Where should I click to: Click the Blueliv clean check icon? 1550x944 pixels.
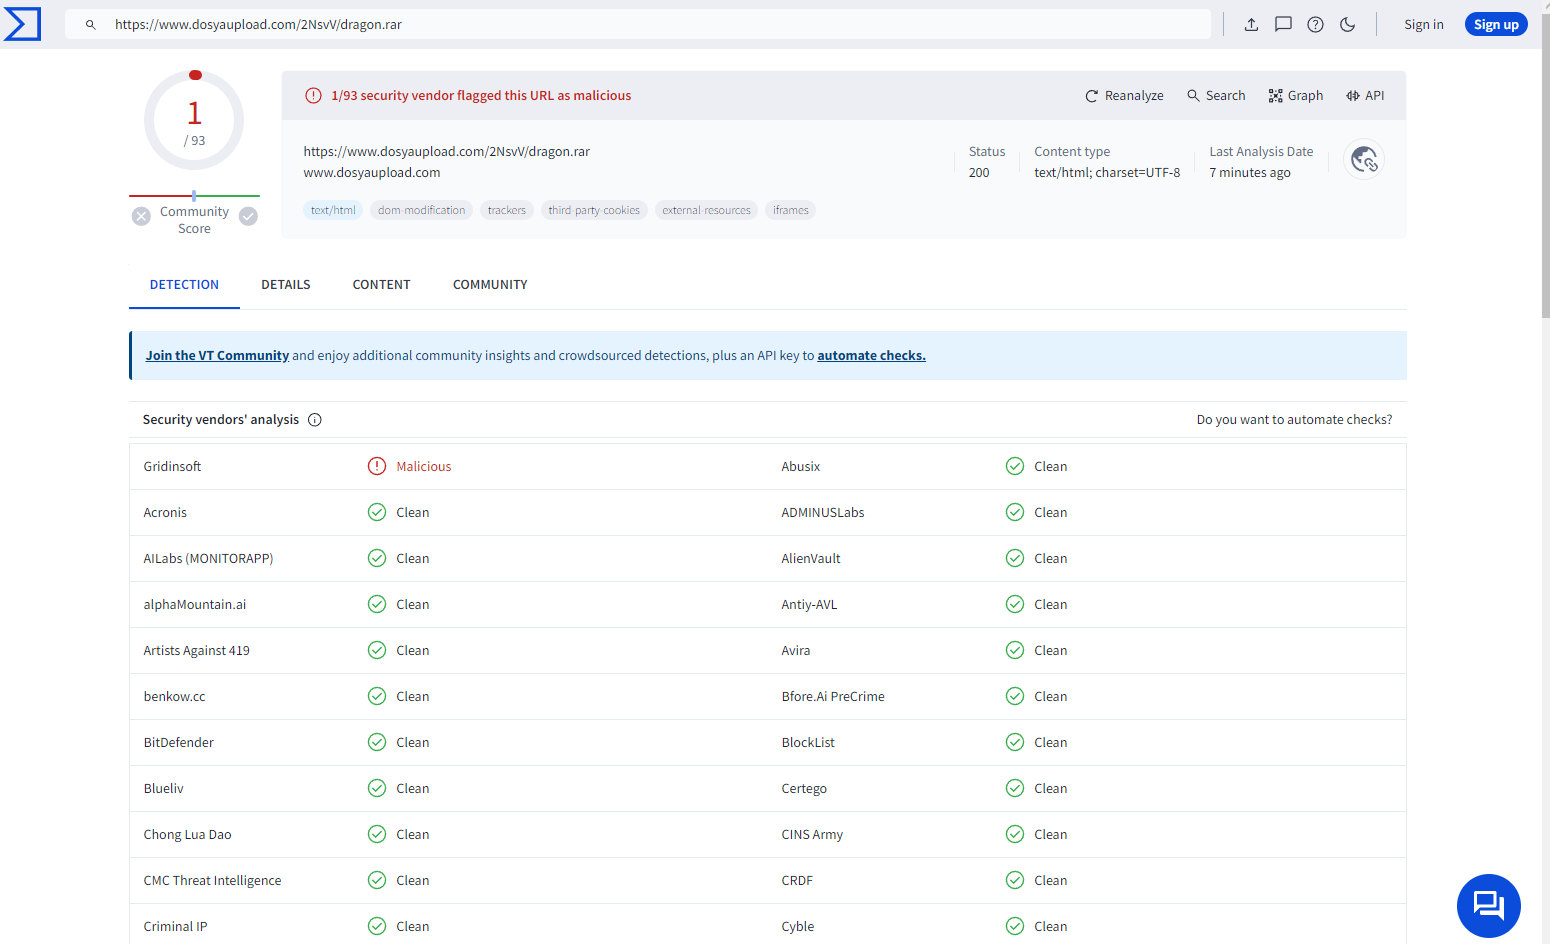[377, 788]
